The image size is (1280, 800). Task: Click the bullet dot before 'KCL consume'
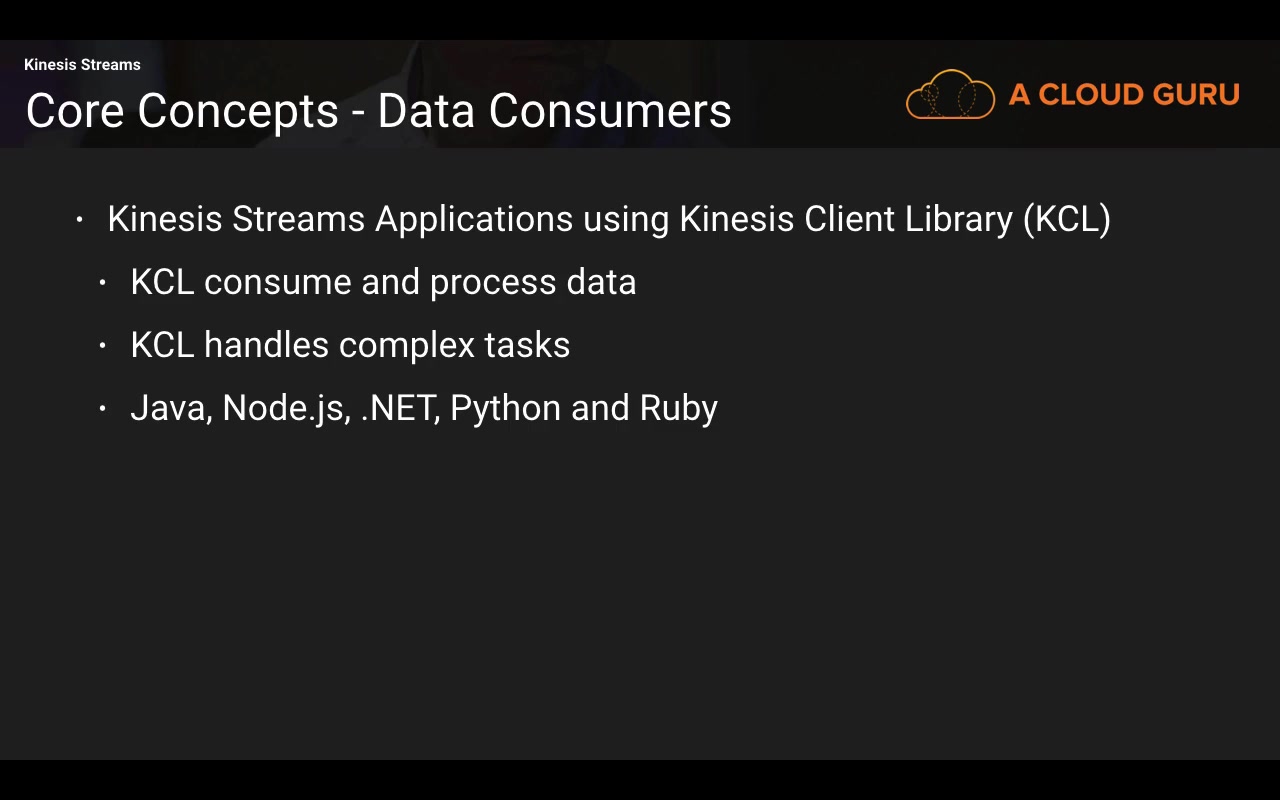[103, 283]
